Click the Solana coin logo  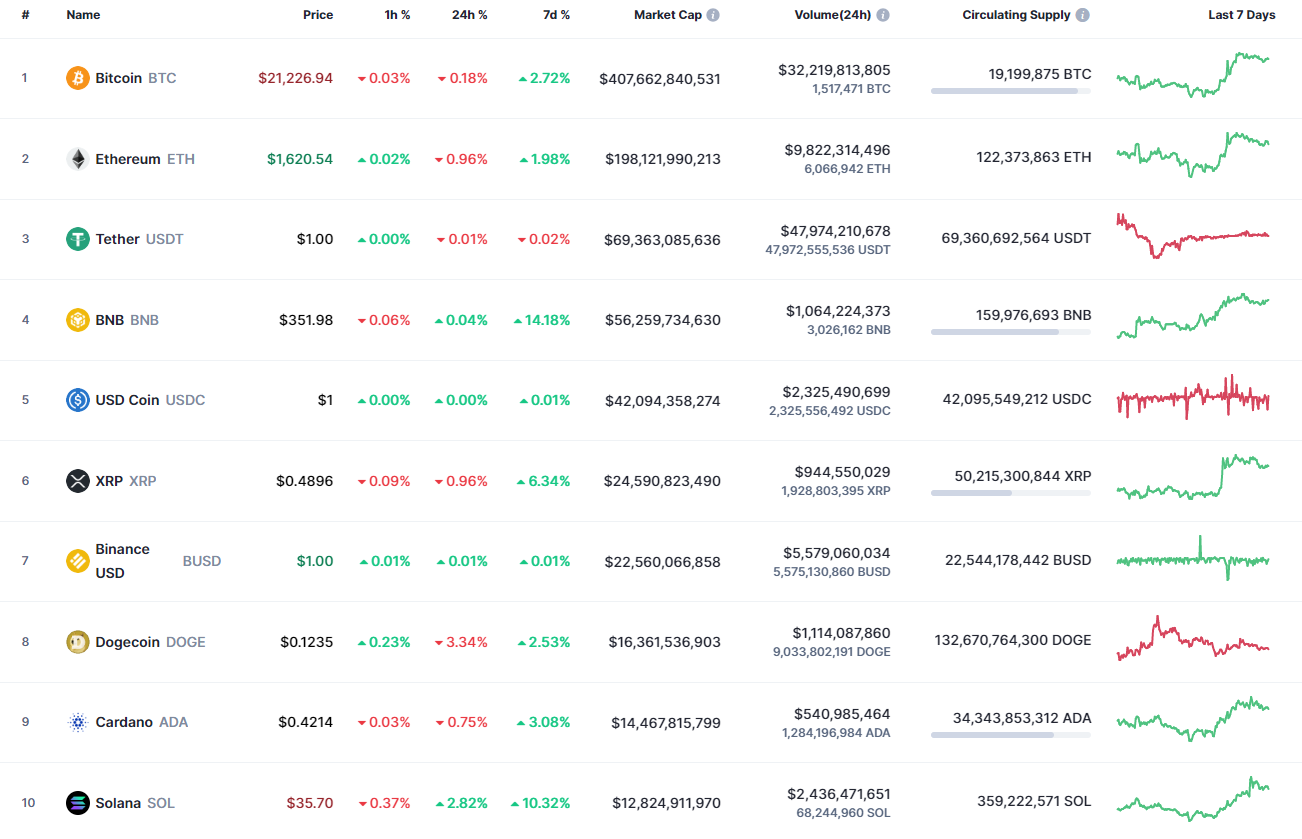75,802
